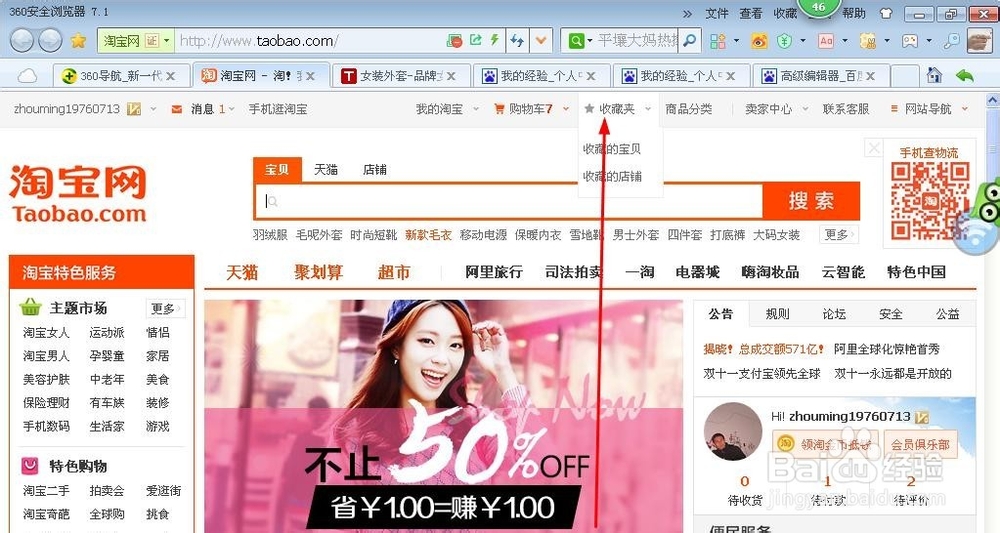
Task: Click the Taobao logo
Action: coord(78,193)
